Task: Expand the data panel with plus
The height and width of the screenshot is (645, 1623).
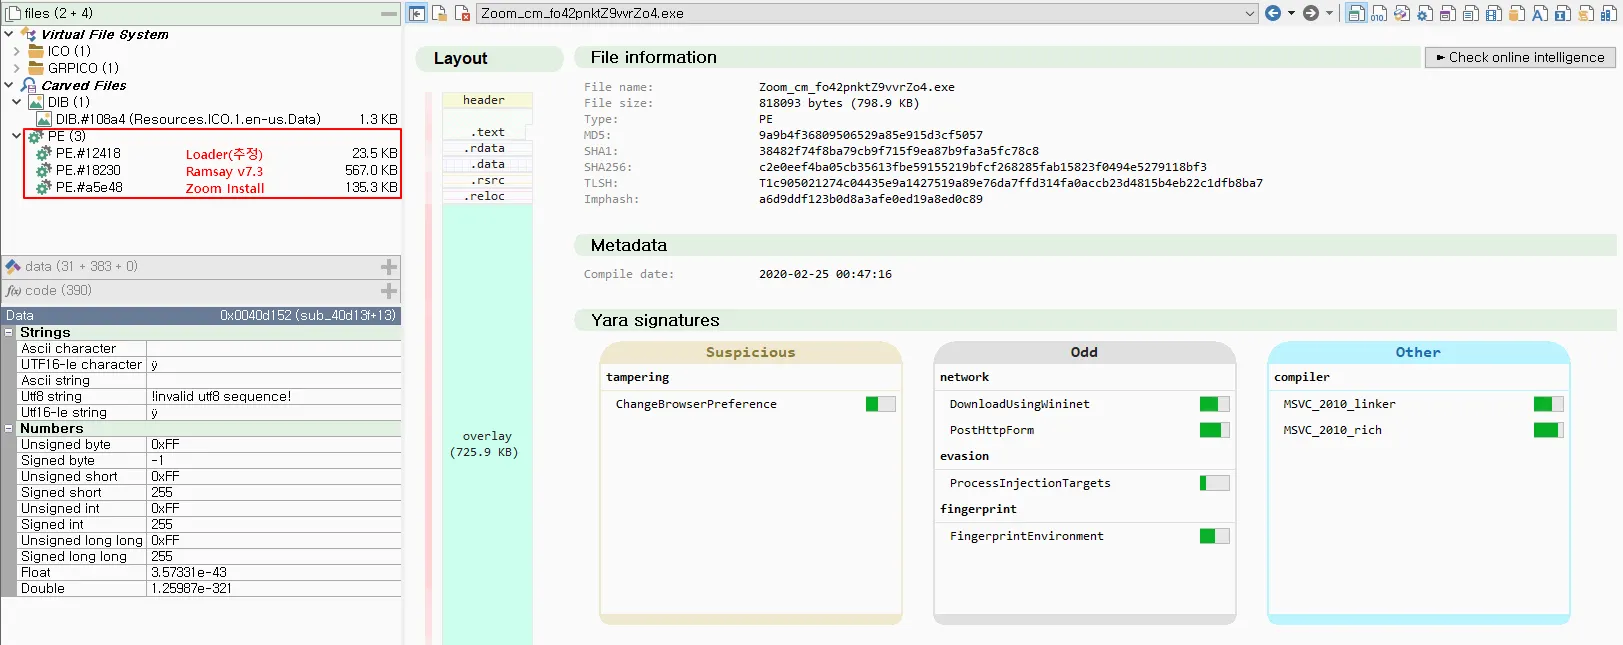Action: click(389, 267)
